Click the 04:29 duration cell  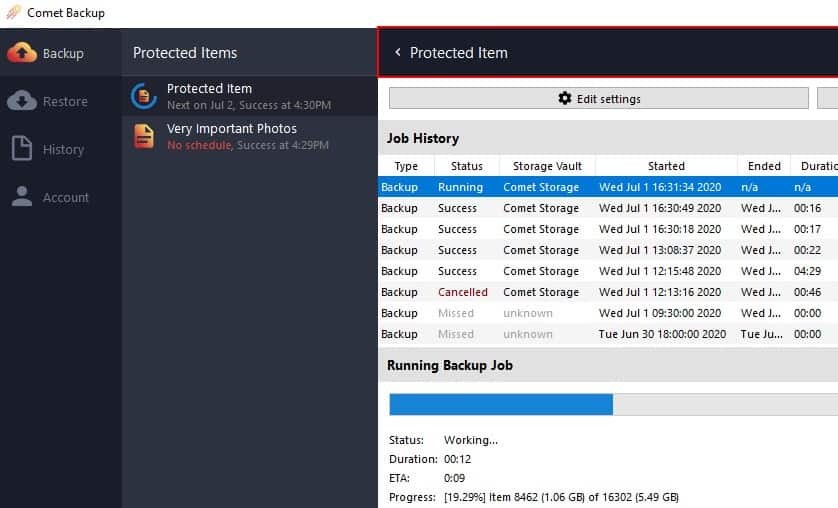pyautogui.click(x=807, y=271)
